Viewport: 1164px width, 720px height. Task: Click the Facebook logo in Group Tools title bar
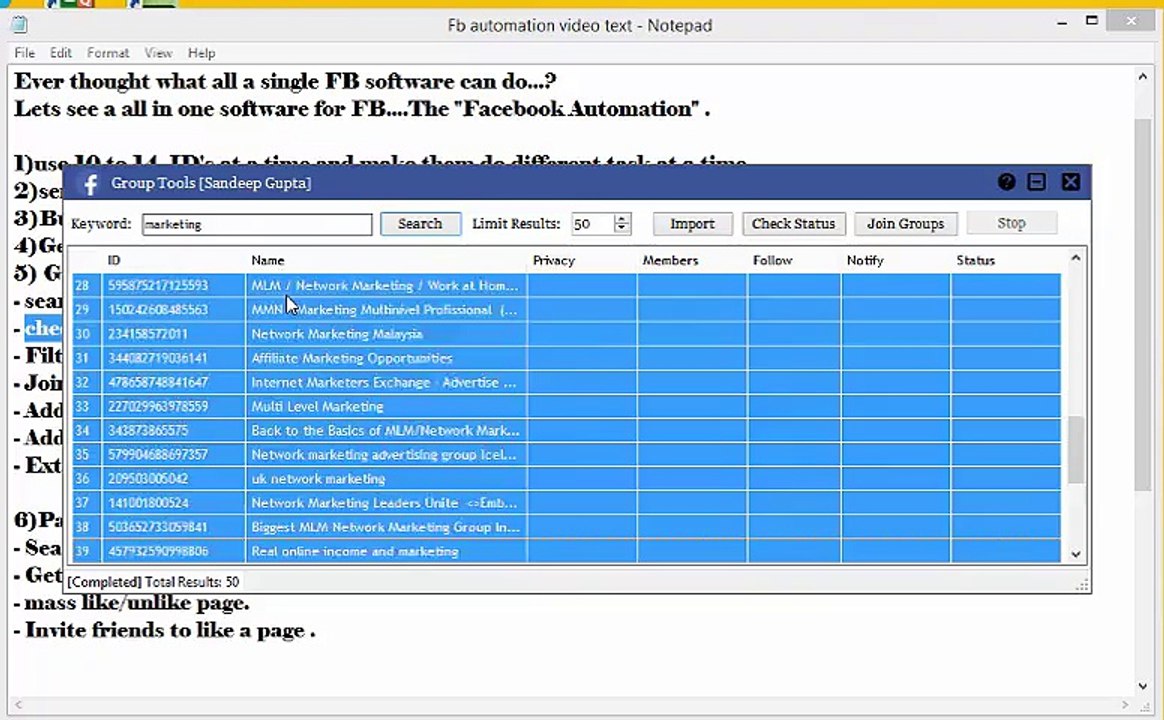point(90,183)
